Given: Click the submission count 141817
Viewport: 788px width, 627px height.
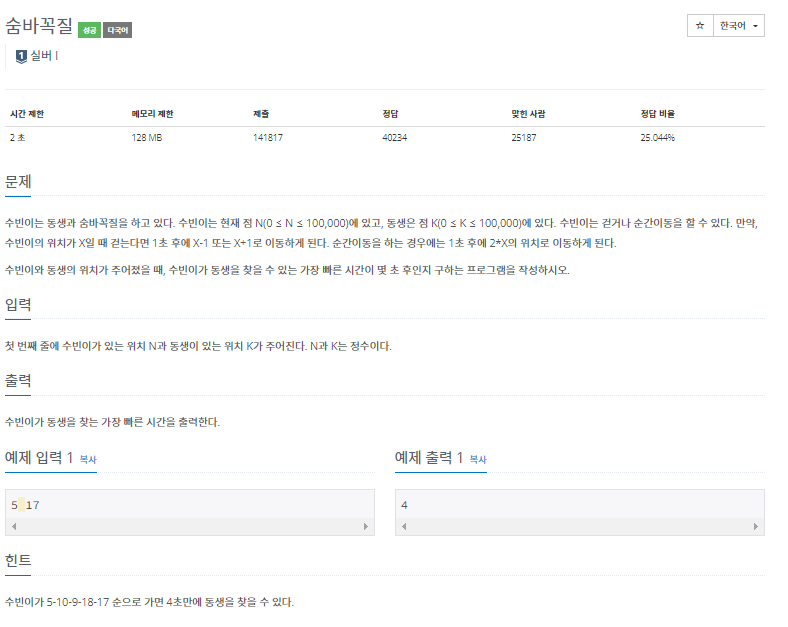Looking at the screenshot, I should (x=268, y=138).
